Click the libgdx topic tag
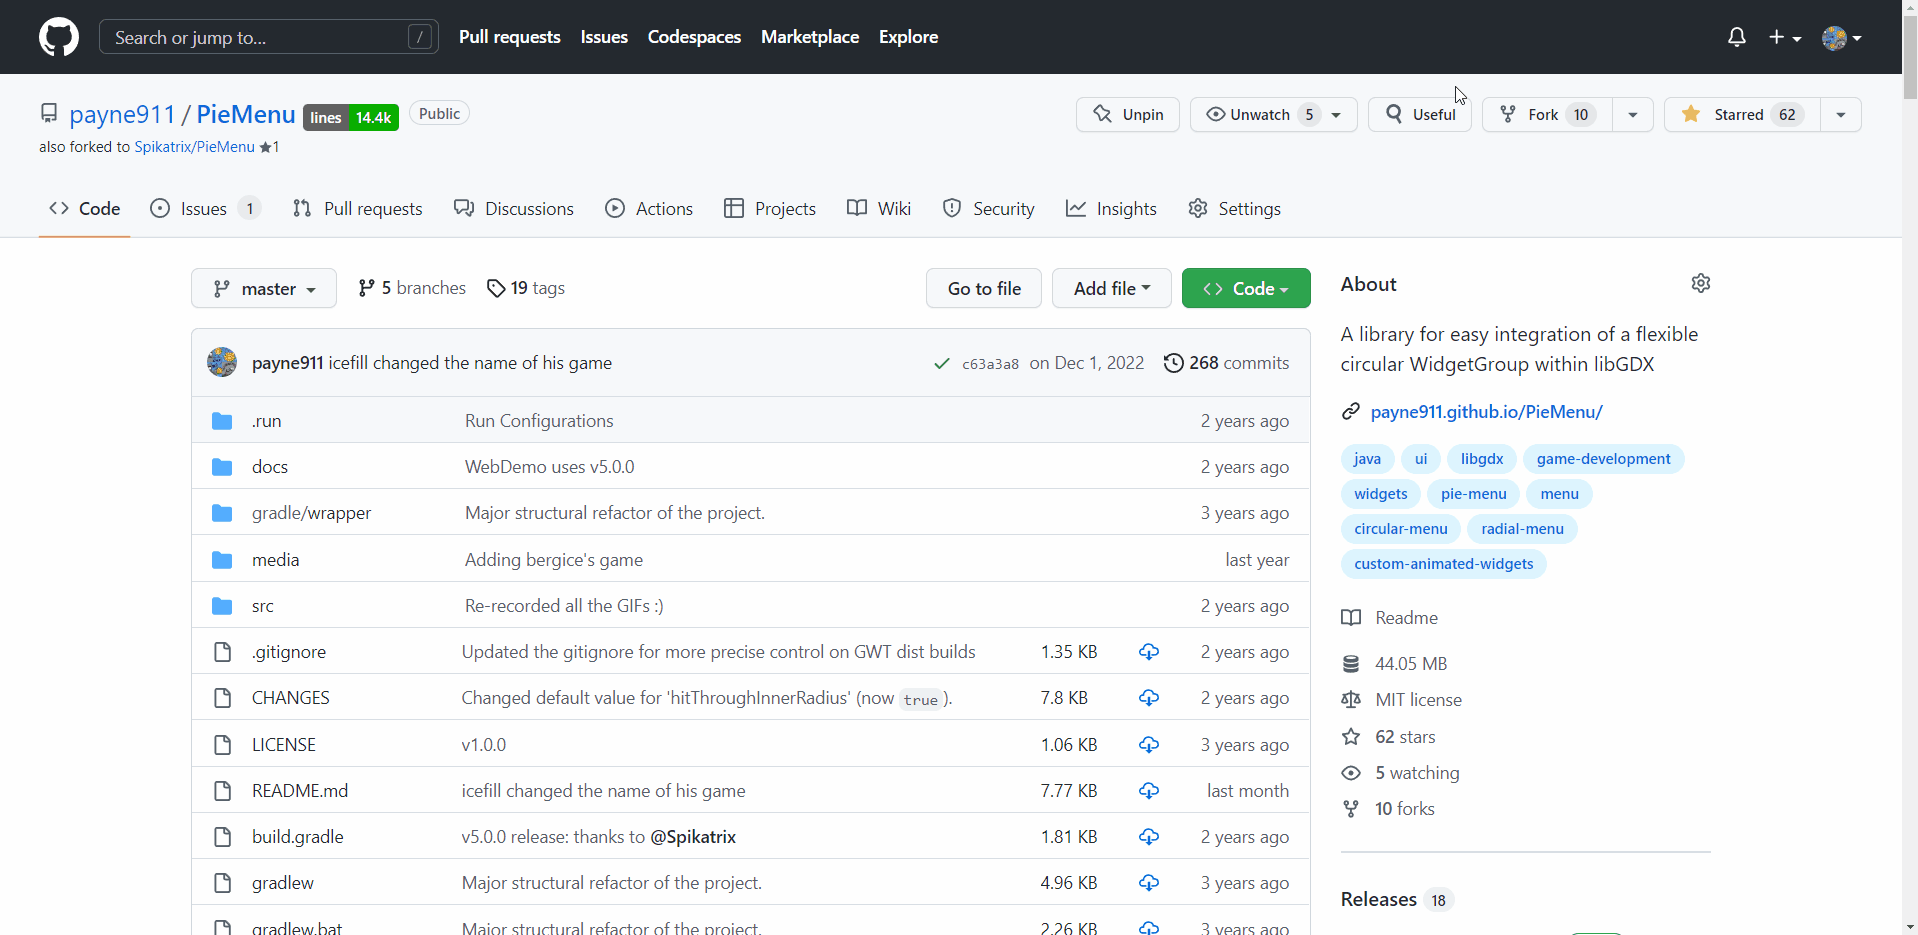This screenshot has width=1918, height=935. [x=1482, y=459]
